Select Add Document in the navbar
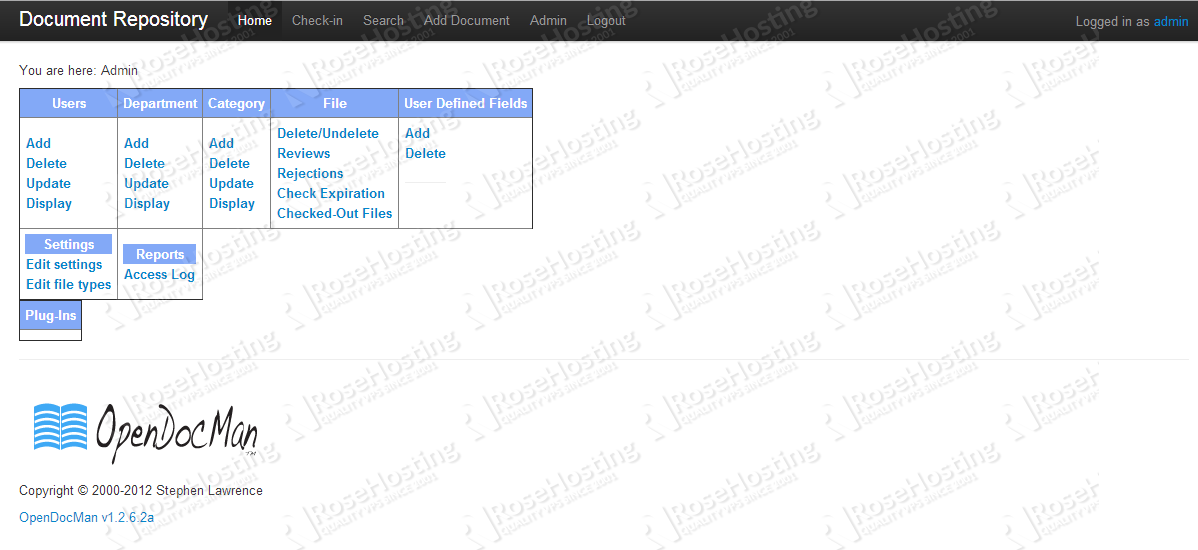The image size is (1198, 550). (466, 21)
